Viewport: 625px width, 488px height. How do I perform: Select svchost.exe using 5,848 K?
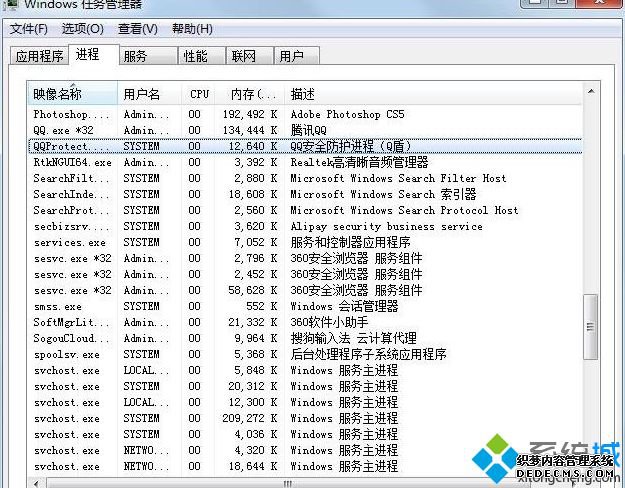coord(305,370)
